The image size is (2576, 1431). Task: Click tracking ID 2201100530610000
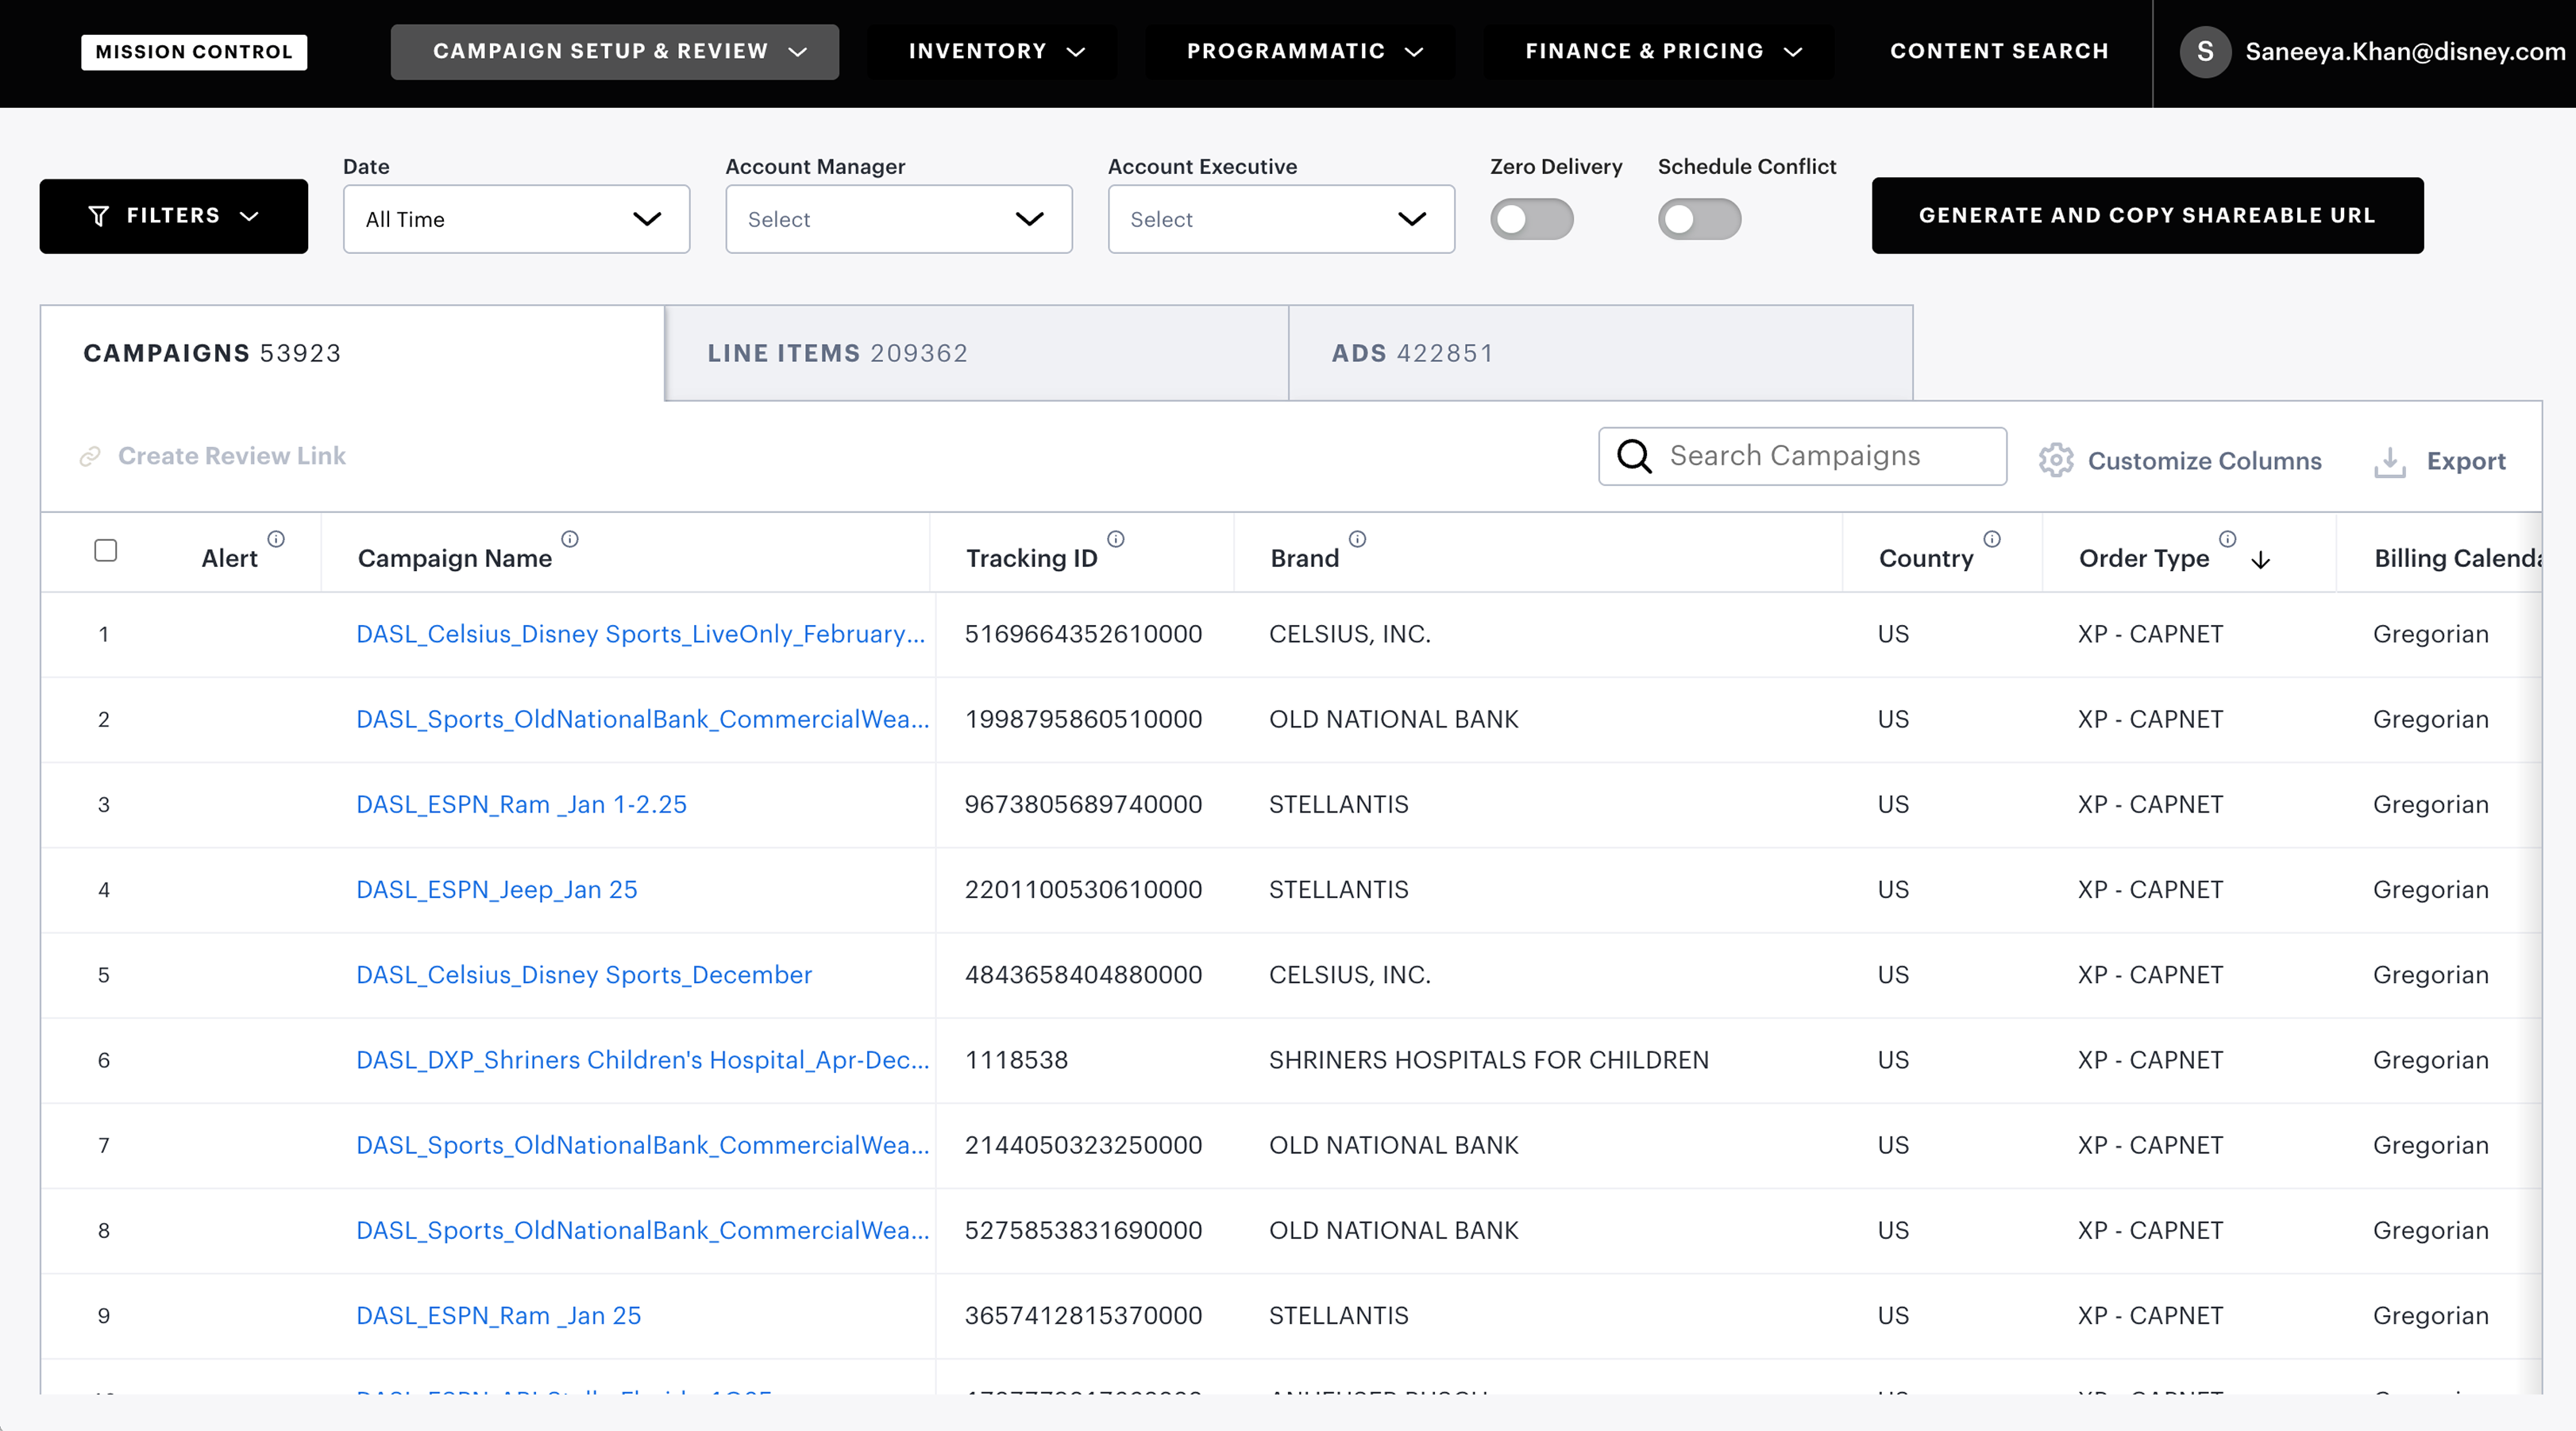tap(1083, 890)
